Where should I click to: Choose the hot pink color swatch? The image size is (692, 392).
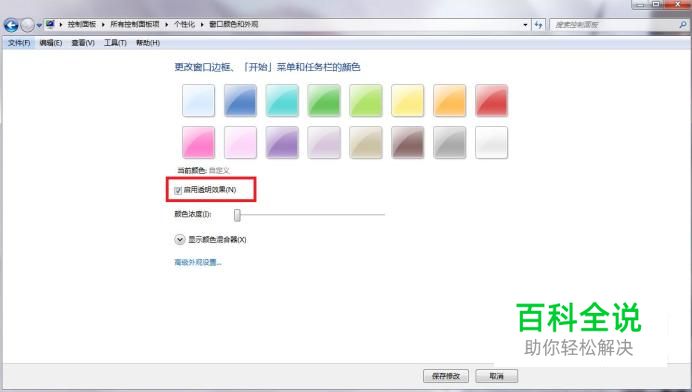click(x=199, y=142)
